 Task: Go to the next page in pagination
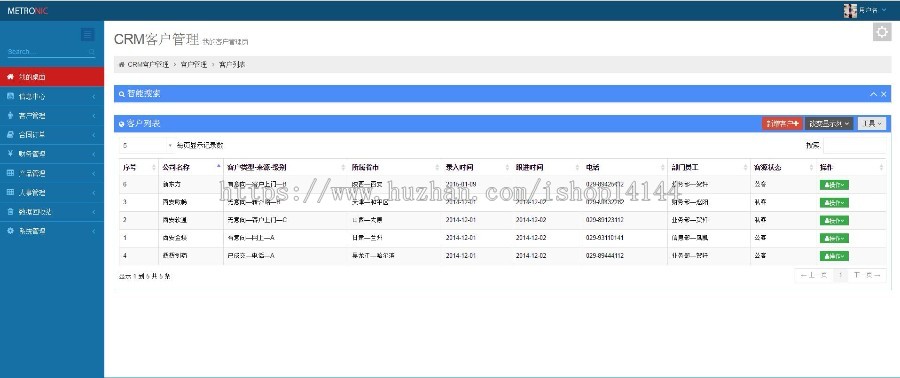866,276
